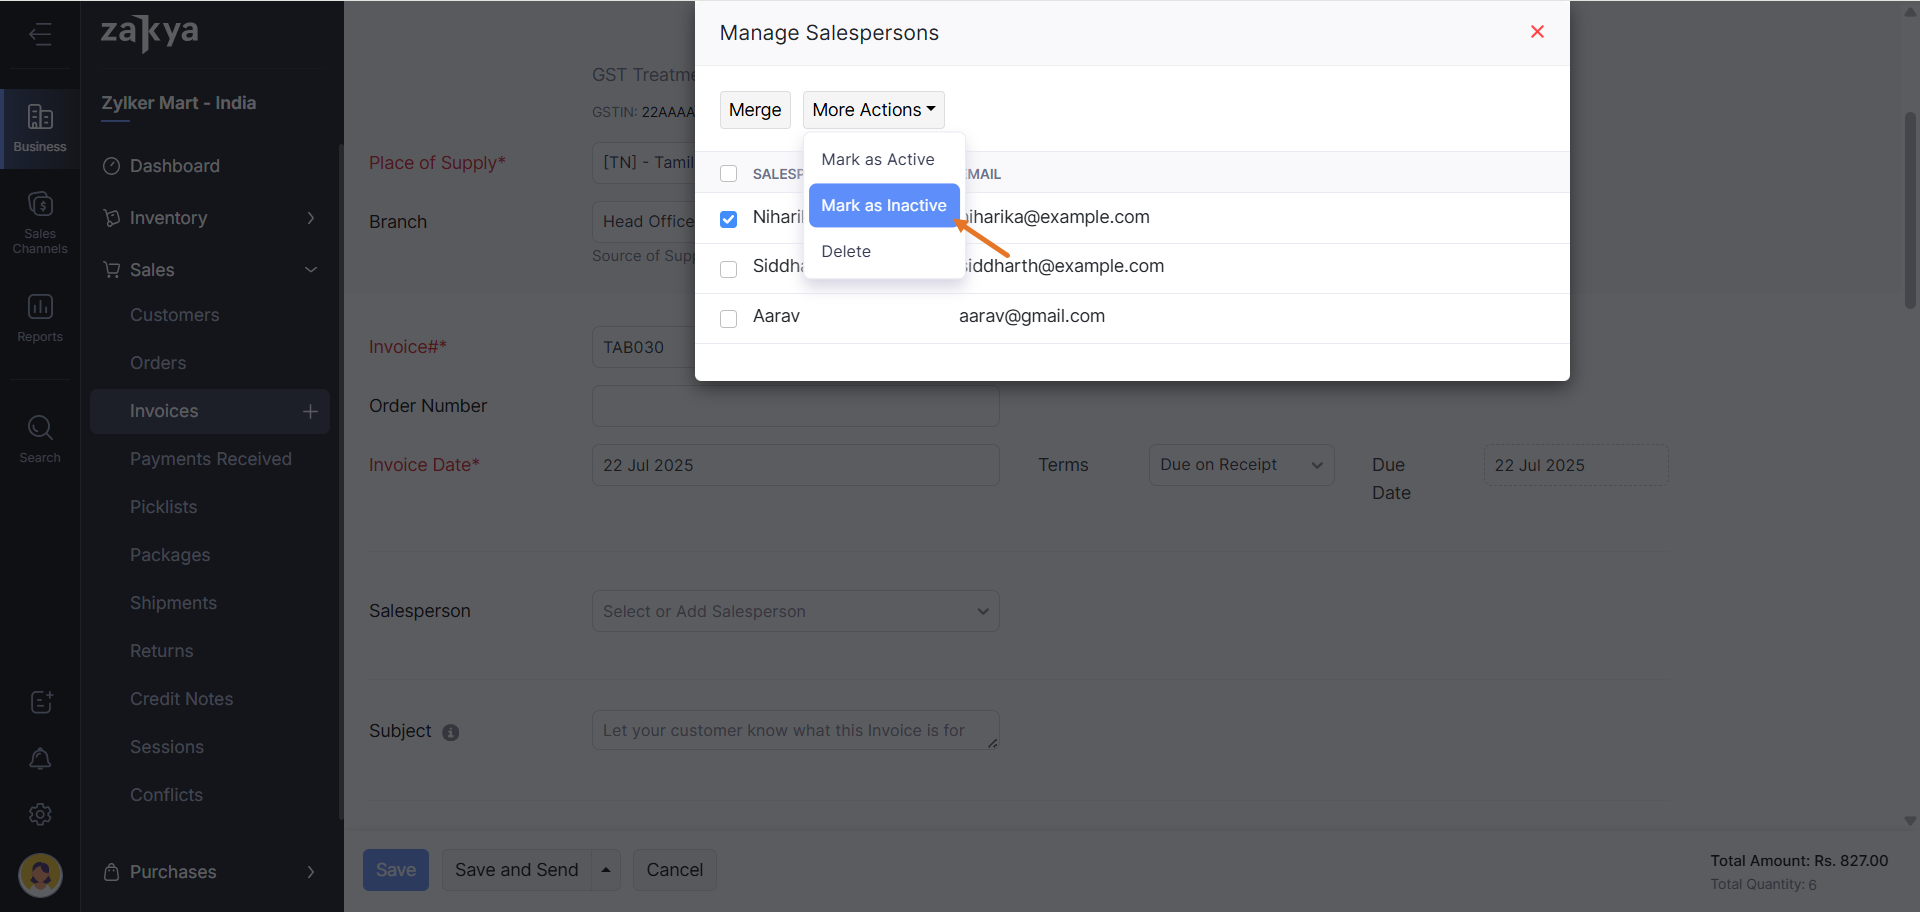Expand the Inventory menu chevron

point(310,218)
